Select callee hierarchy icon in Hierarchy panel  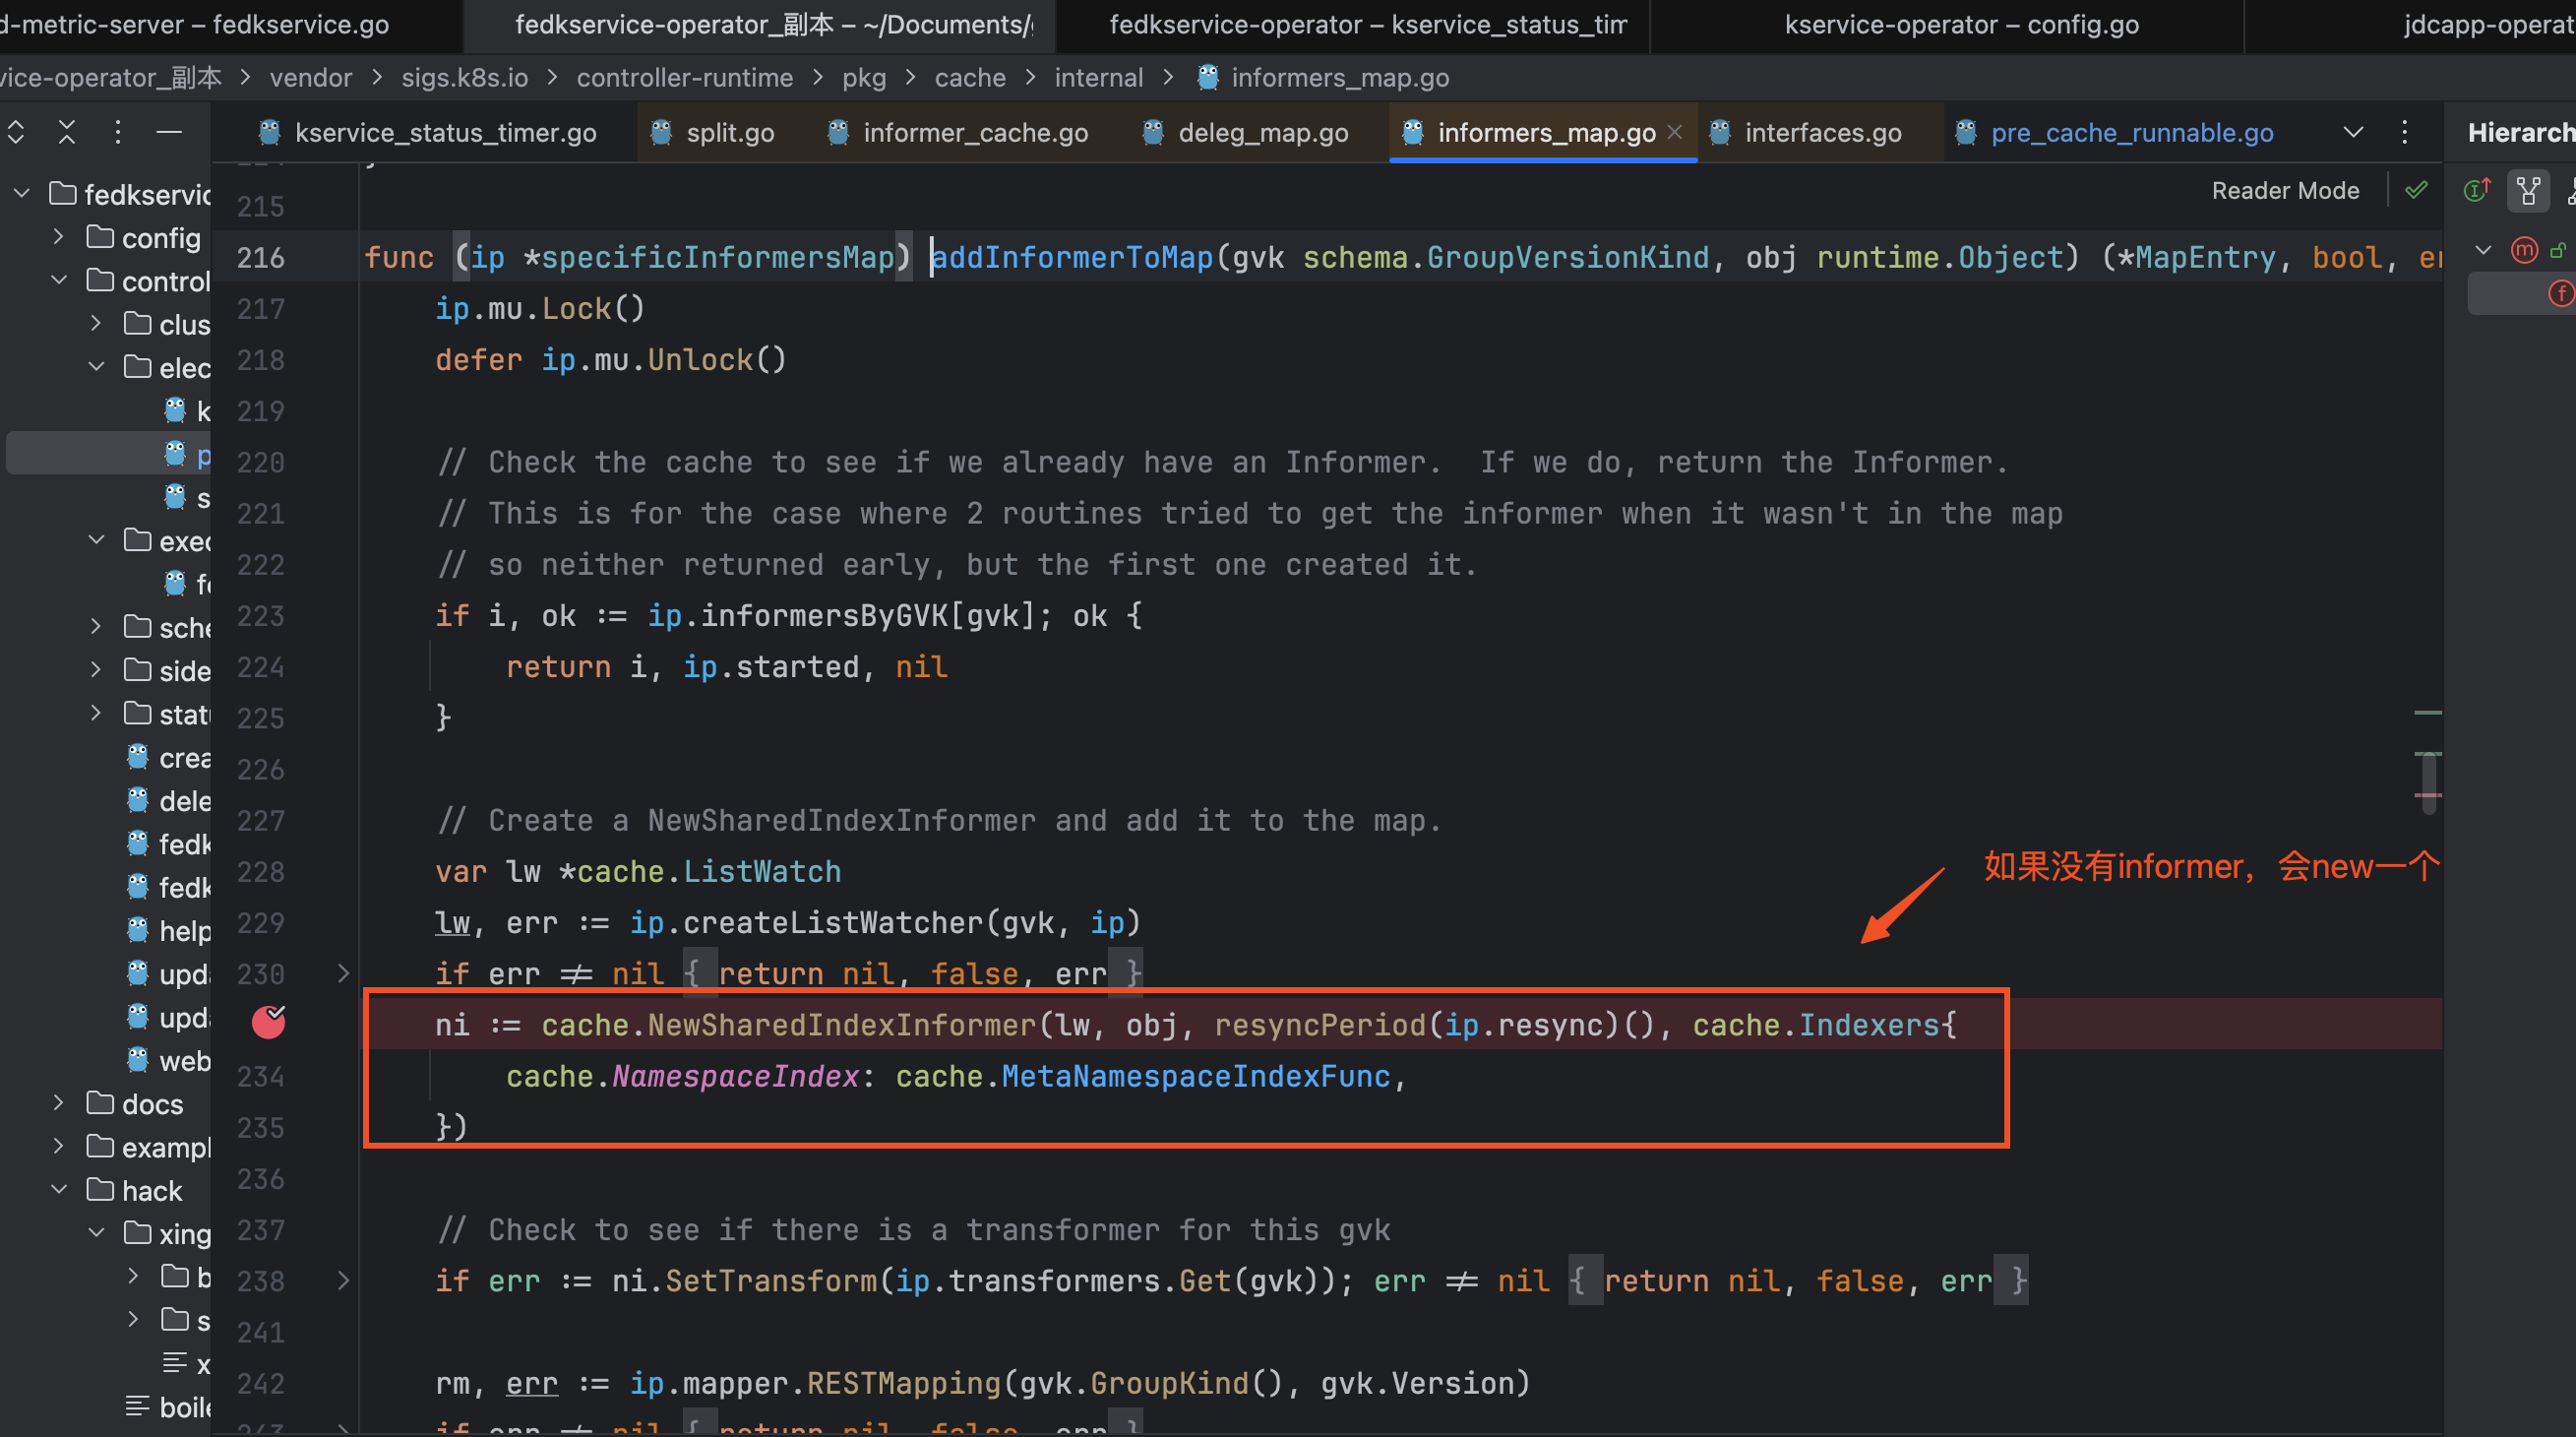click(2529, 190)
